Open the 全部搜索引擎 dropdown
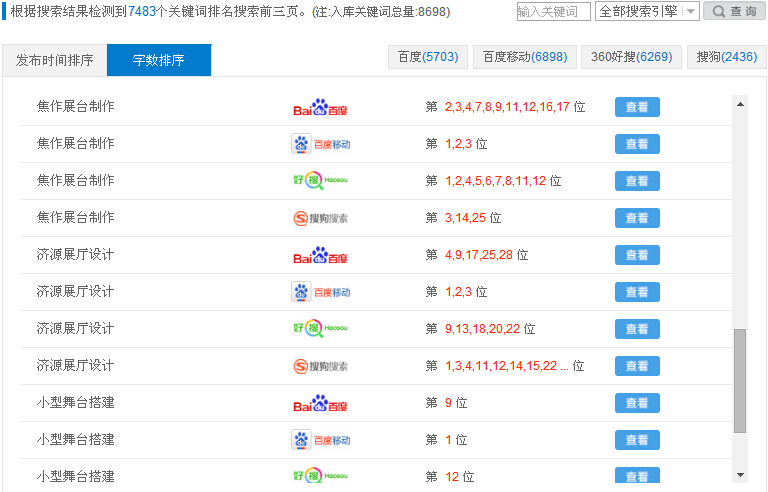This screenshot has width=768, height=492. pyautogui.click(x=647, y=11)
